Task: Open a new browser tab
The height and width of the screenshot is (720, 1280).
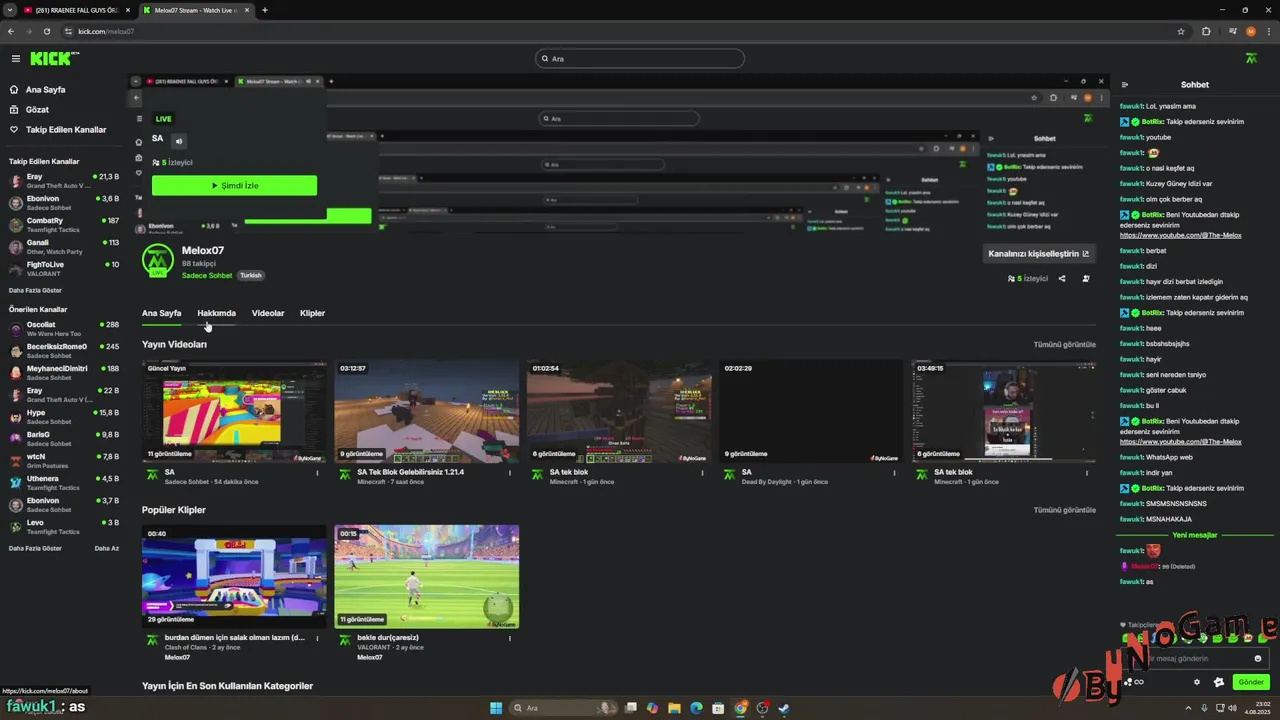Action: tap(265, 10)
